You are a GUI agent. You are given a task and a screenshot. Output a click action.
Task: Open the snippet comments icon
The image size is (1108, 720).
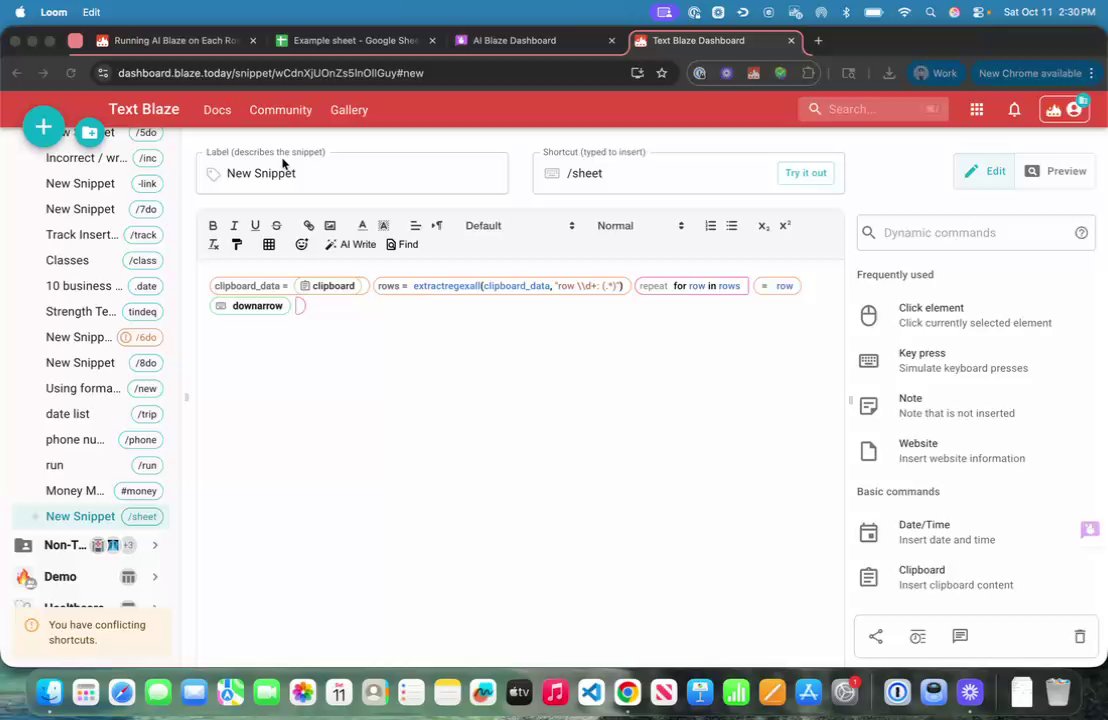(x=960, y=637)
